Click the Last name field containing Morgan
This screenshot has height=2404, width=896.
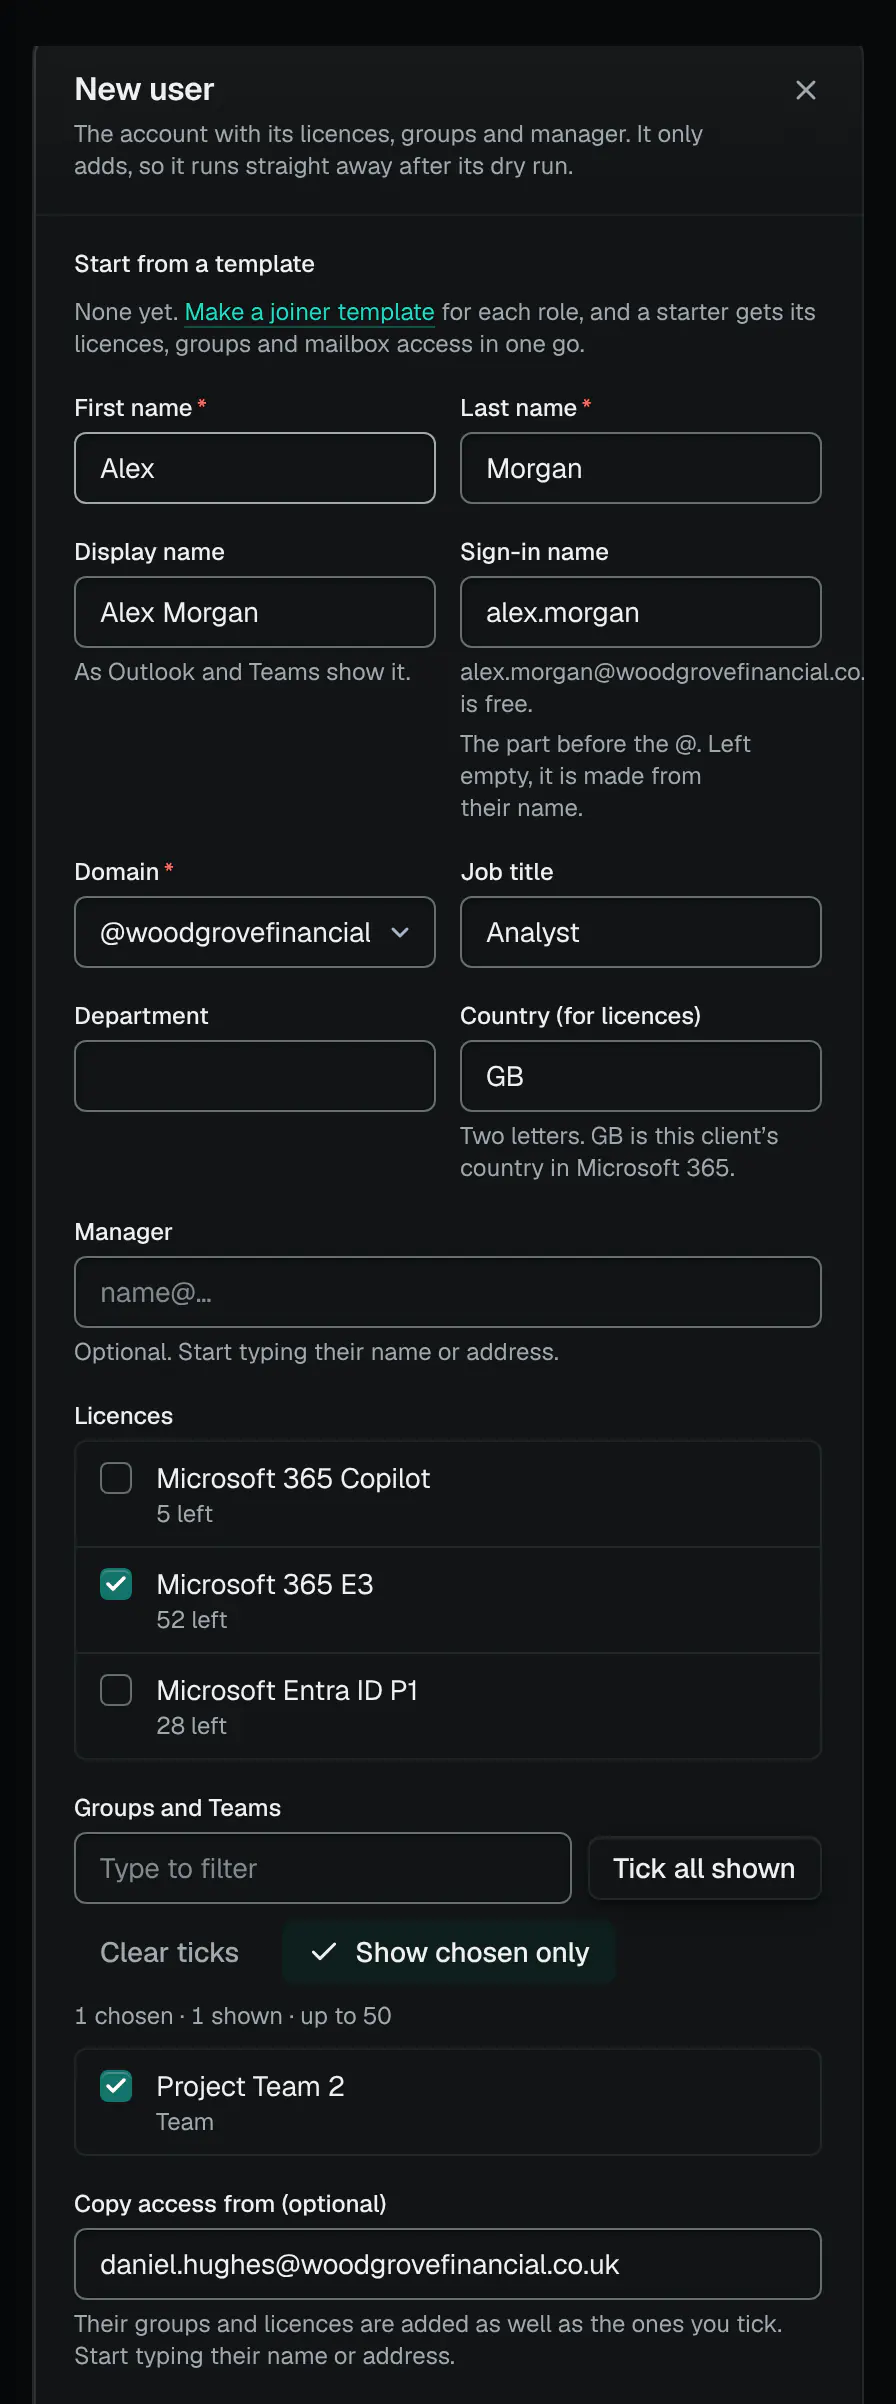(640, 468)
